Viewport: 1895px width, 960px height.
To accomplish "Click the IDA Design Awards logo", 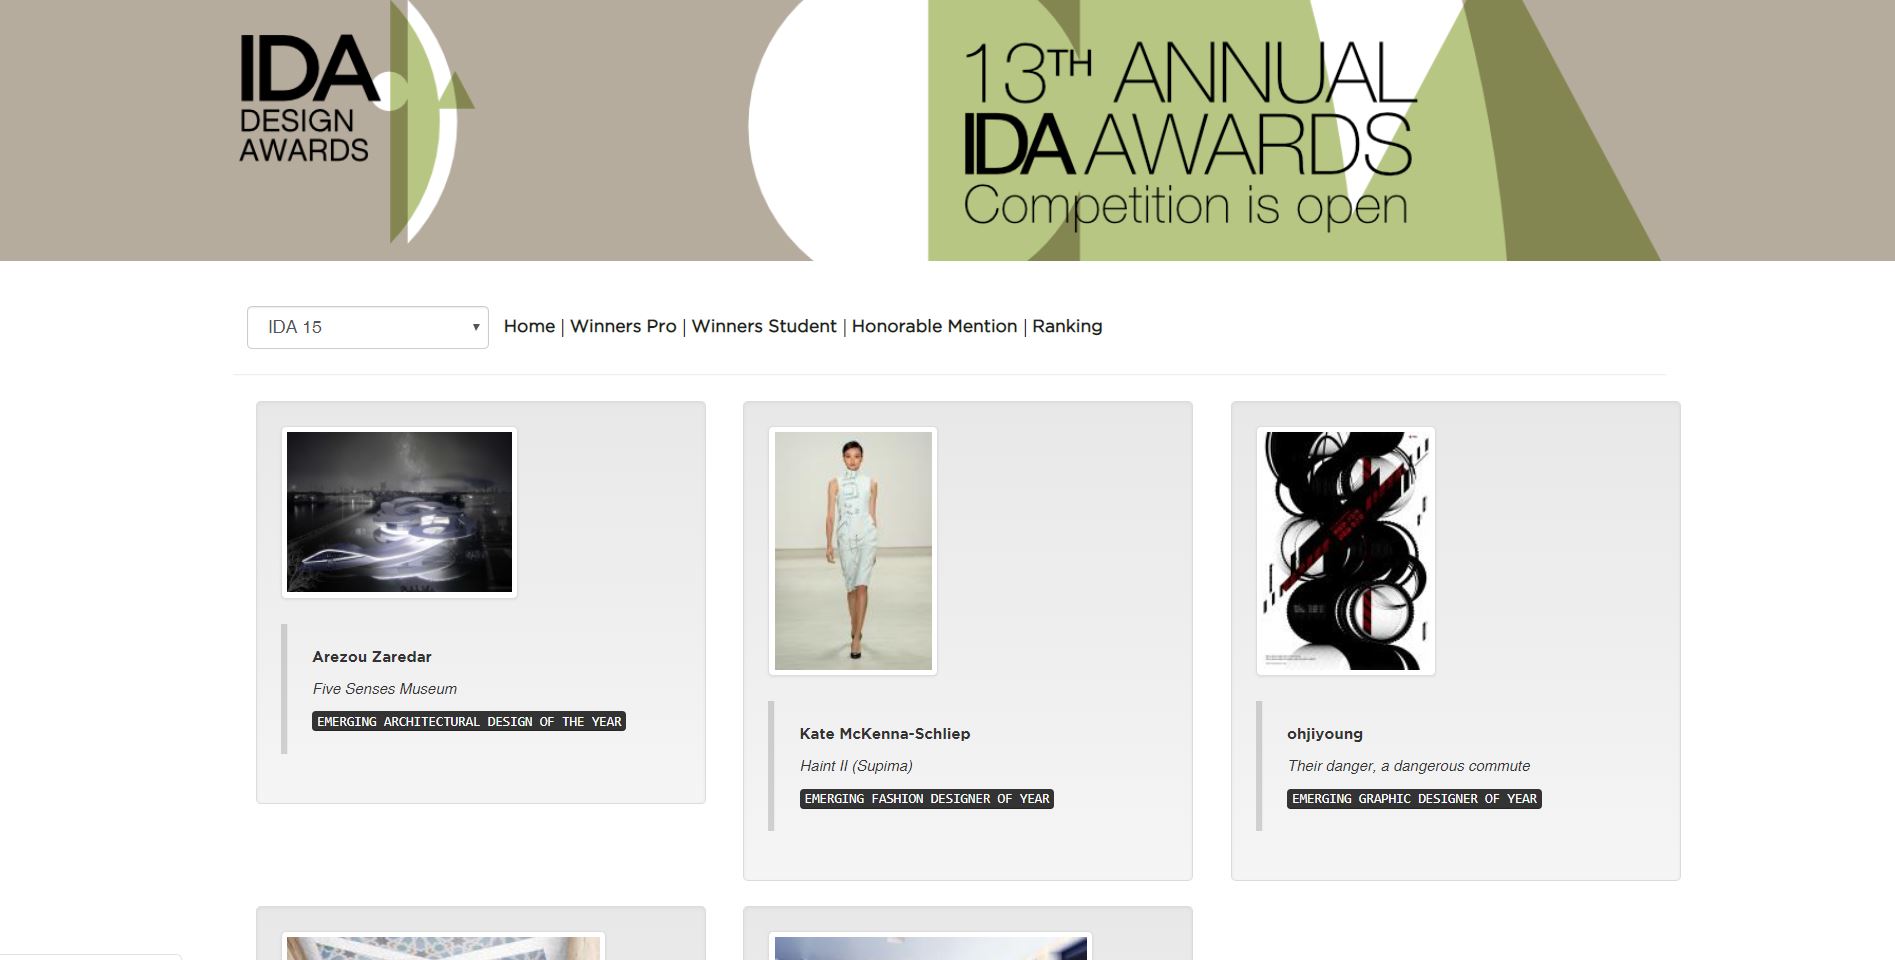I will 355,121.
